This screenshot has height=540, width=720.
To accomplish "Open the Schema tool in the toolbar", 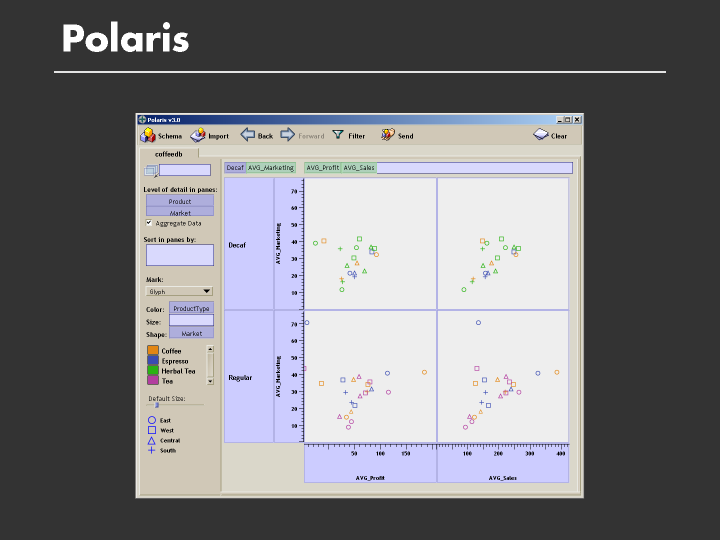I will click(x=147, y=135).
